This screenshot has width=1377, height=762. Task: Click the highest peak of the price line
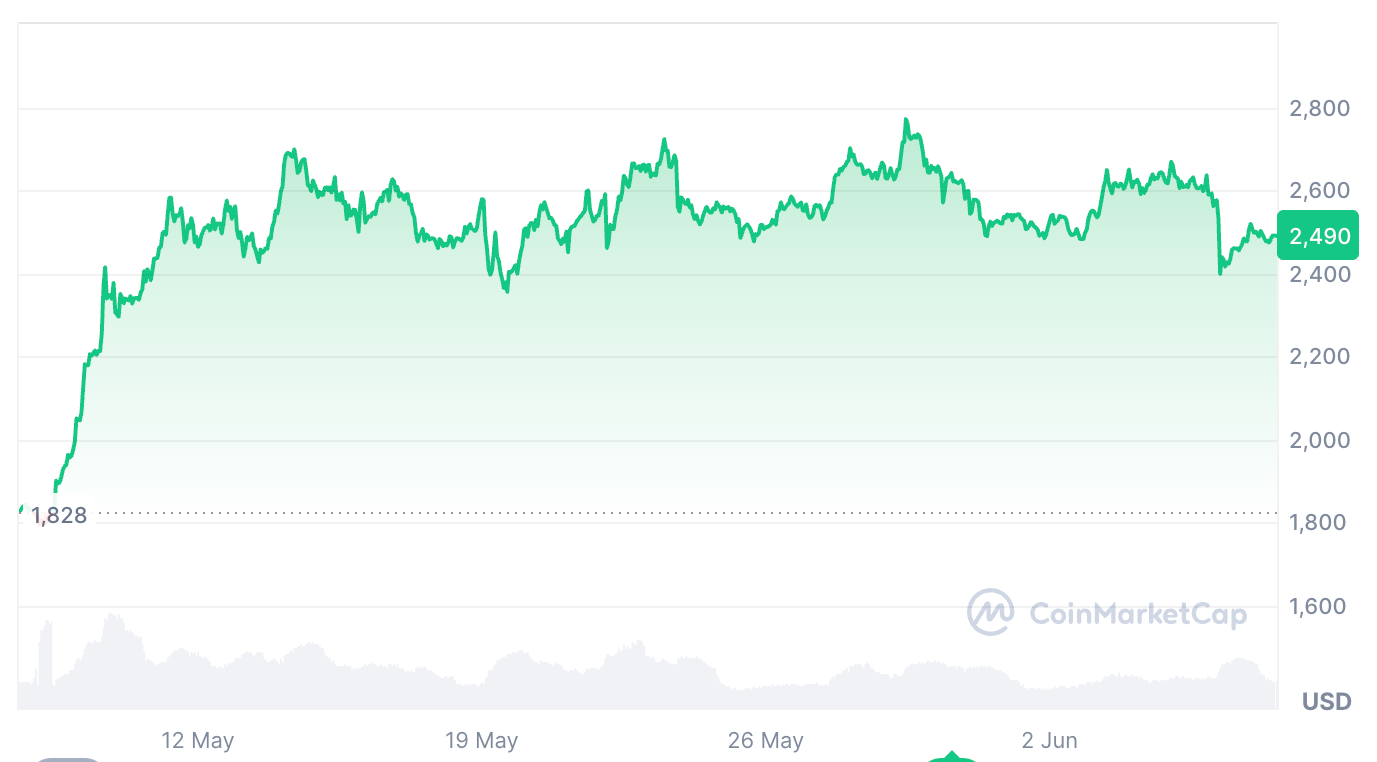906,121
